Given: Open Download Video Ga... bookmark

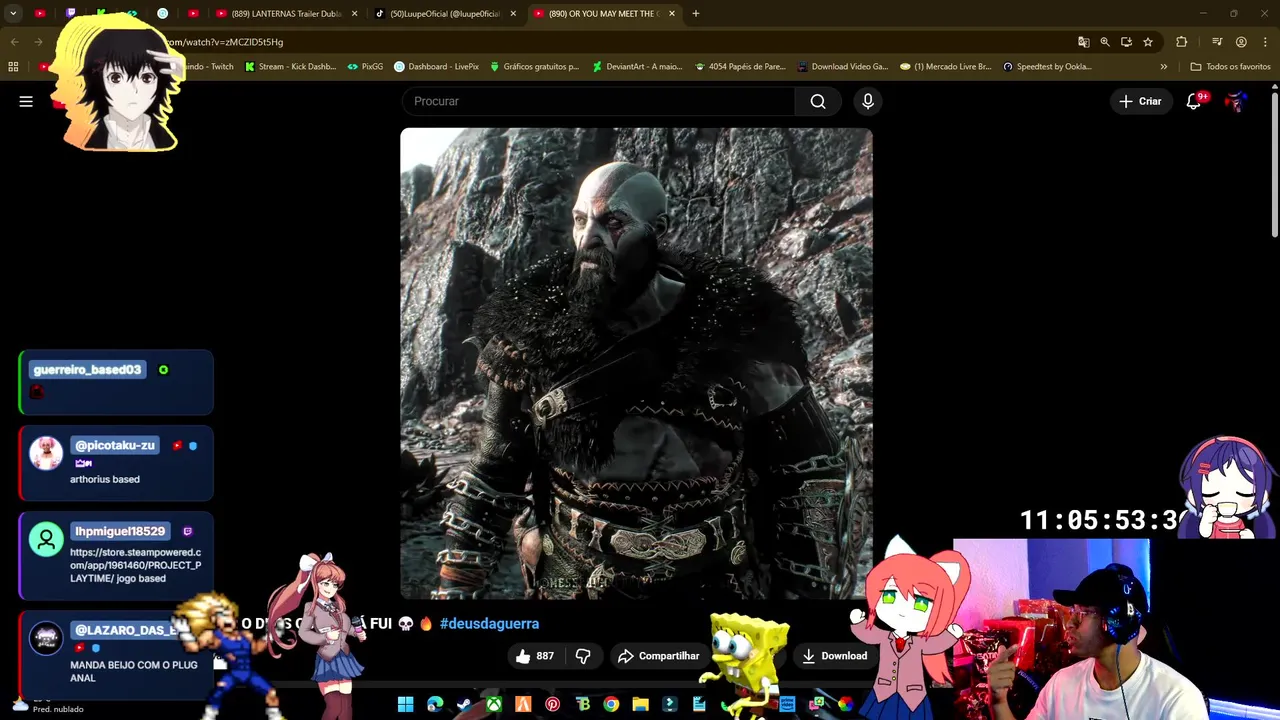Looking at the screenshot, I should pos(842,67).
